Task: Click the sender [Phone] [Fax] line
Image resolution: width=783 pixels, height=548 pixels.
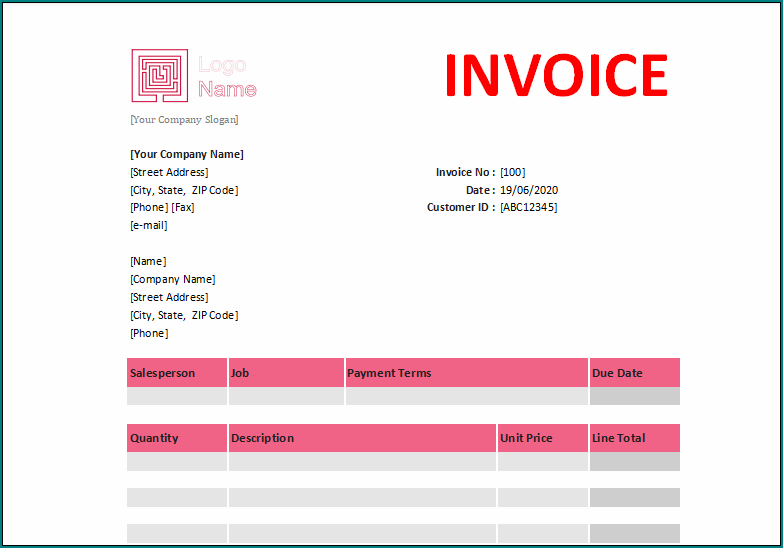Action: pos(162,207)
